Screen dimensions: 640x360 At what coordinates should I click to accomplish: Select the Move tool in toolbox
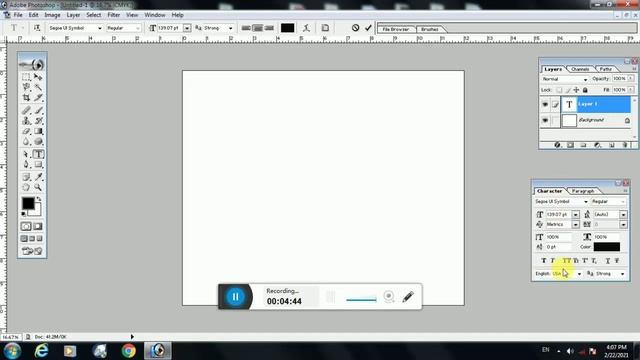coord(38,77)
